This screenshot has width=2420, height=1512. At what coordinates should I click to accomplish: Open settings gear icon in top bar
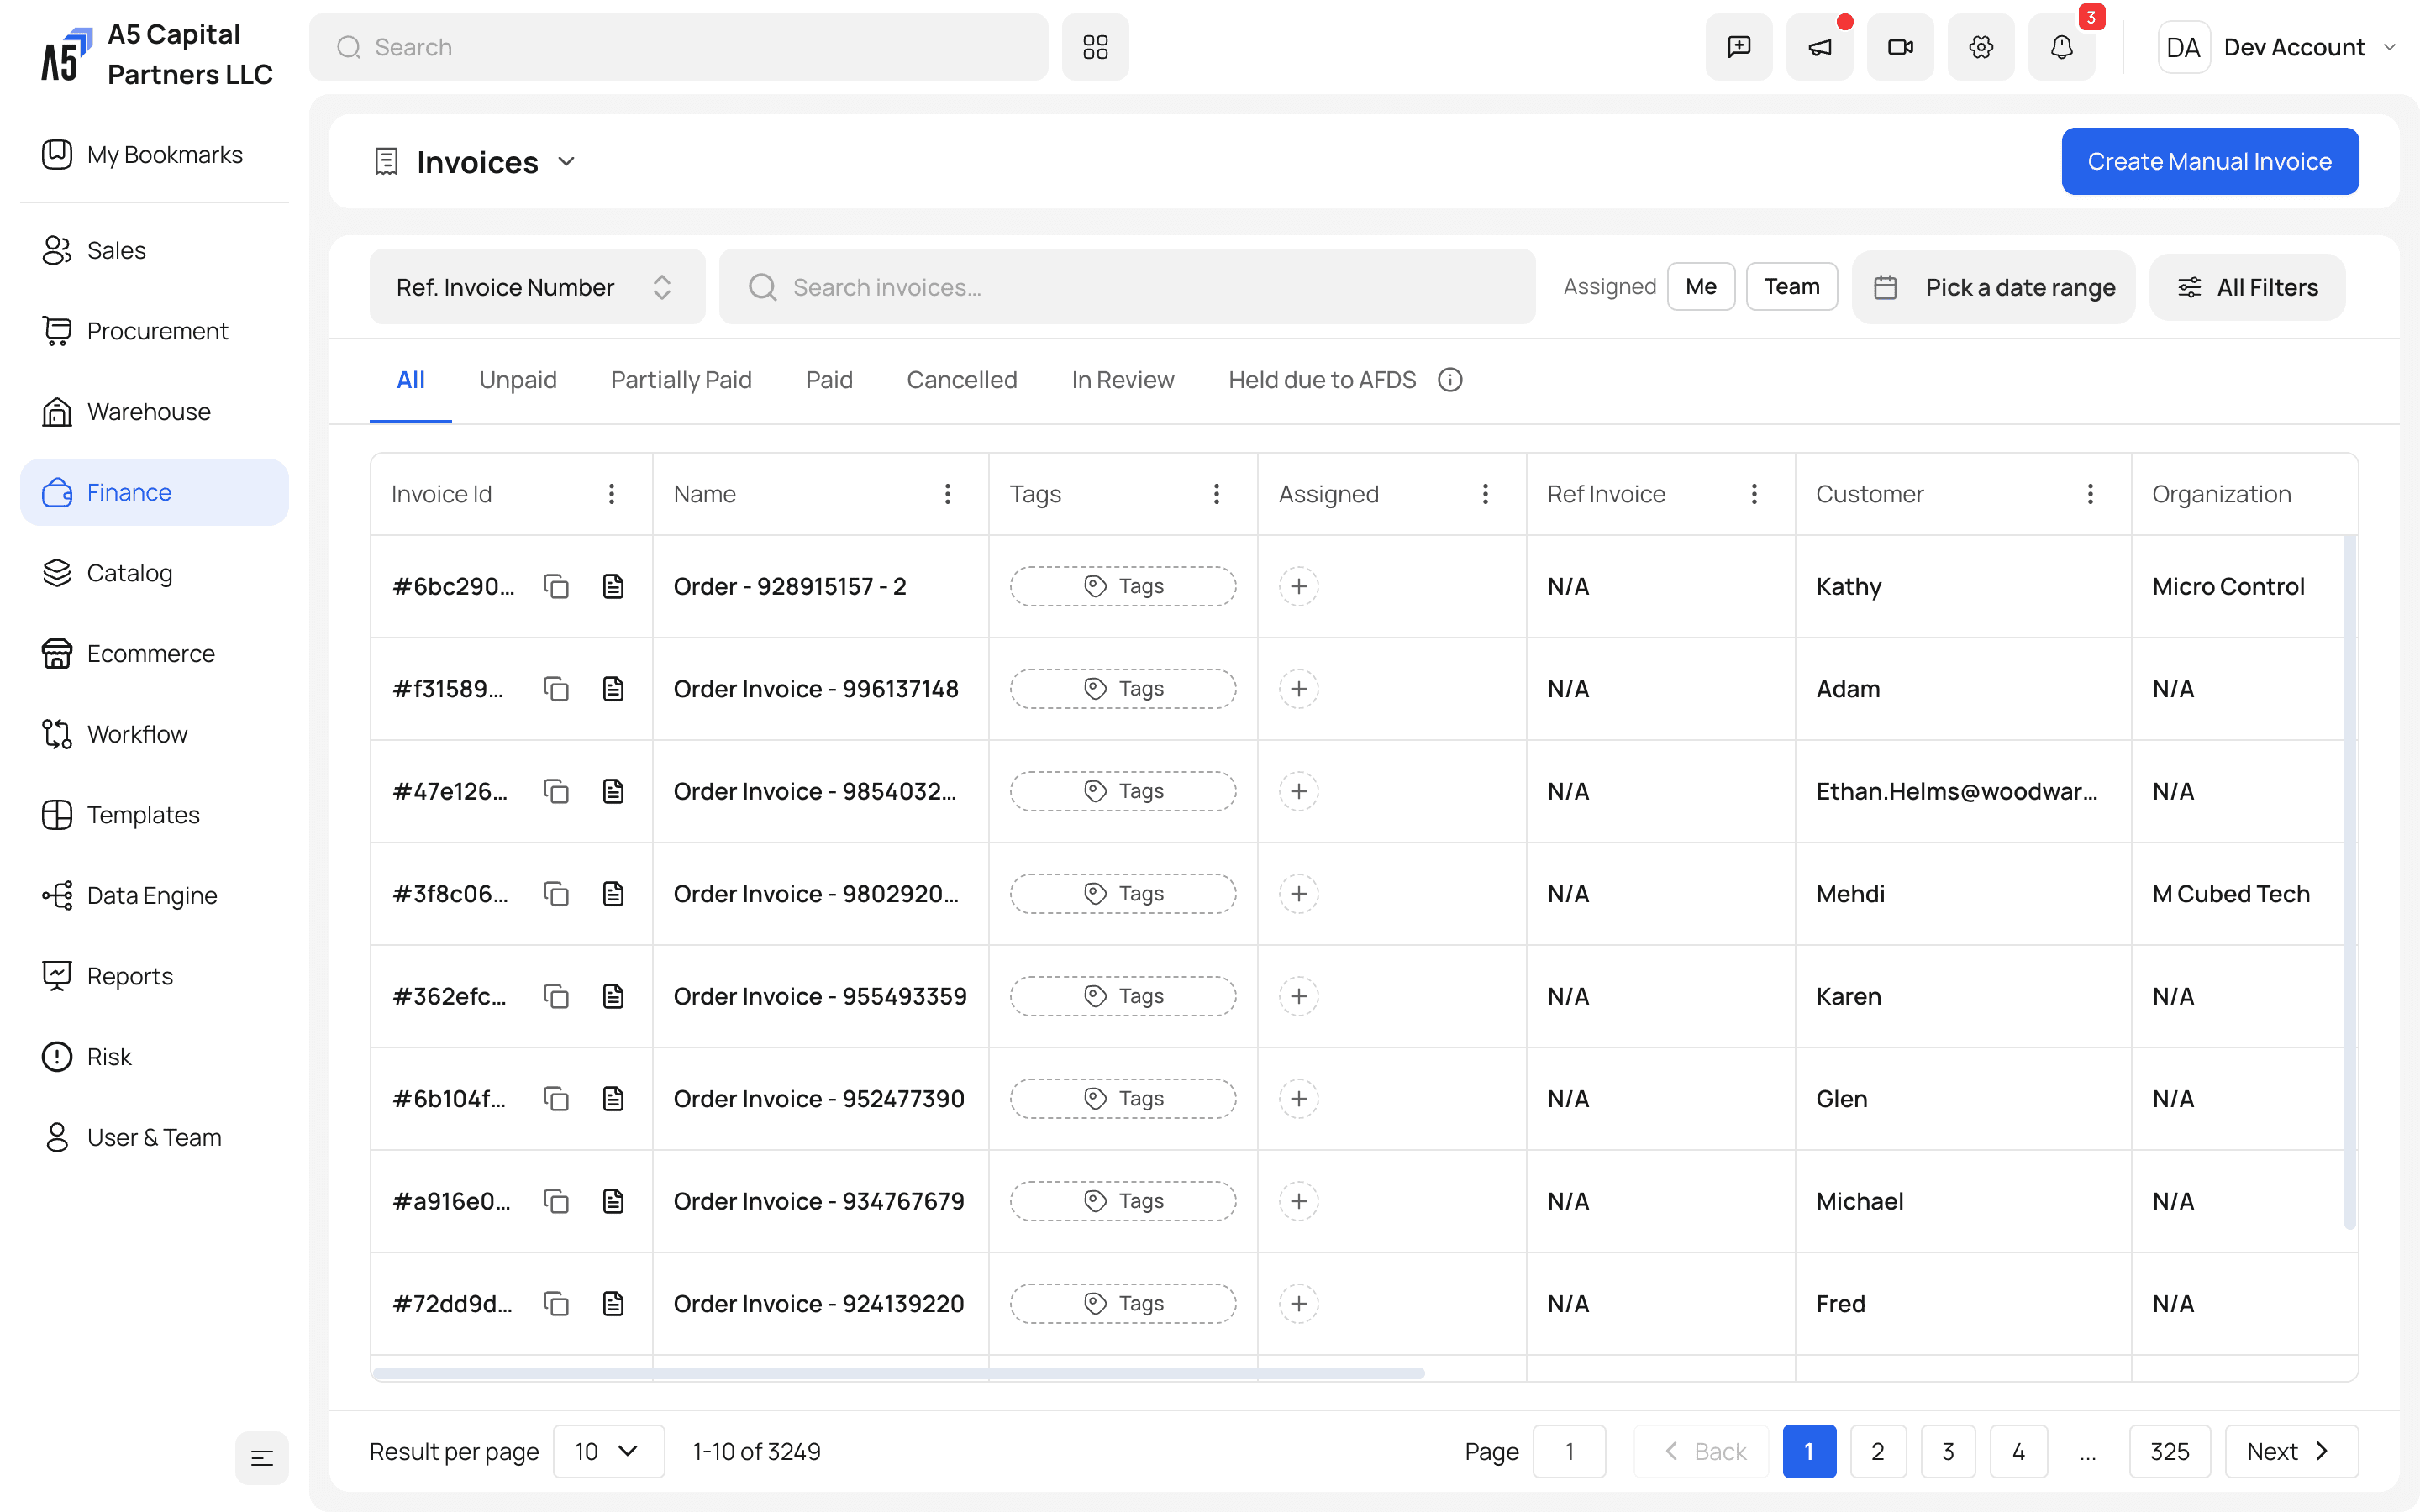point(1981,47)
